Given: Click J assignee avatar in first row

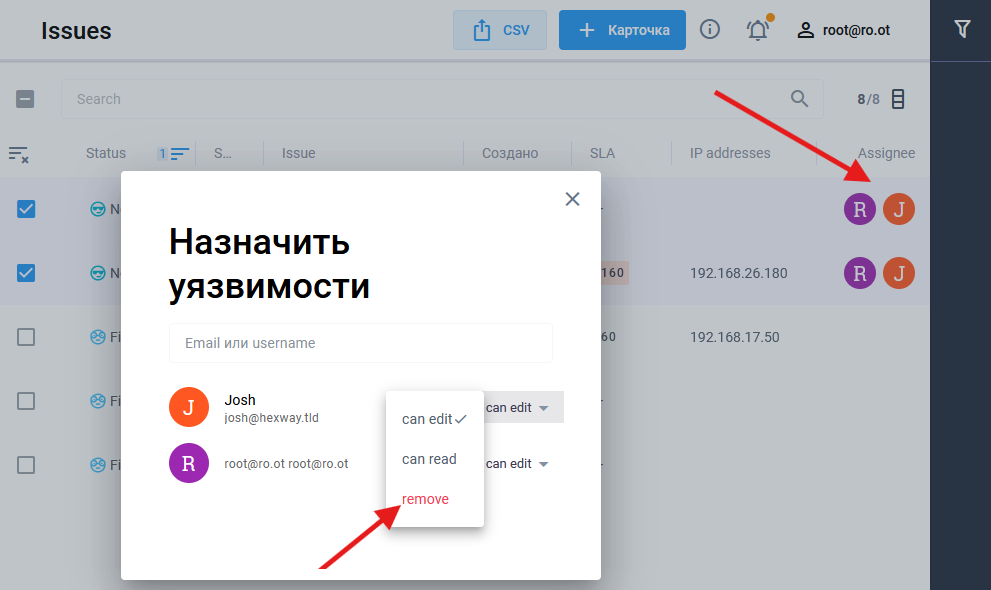Looking at the screenshot, I should tap(899, 209).
